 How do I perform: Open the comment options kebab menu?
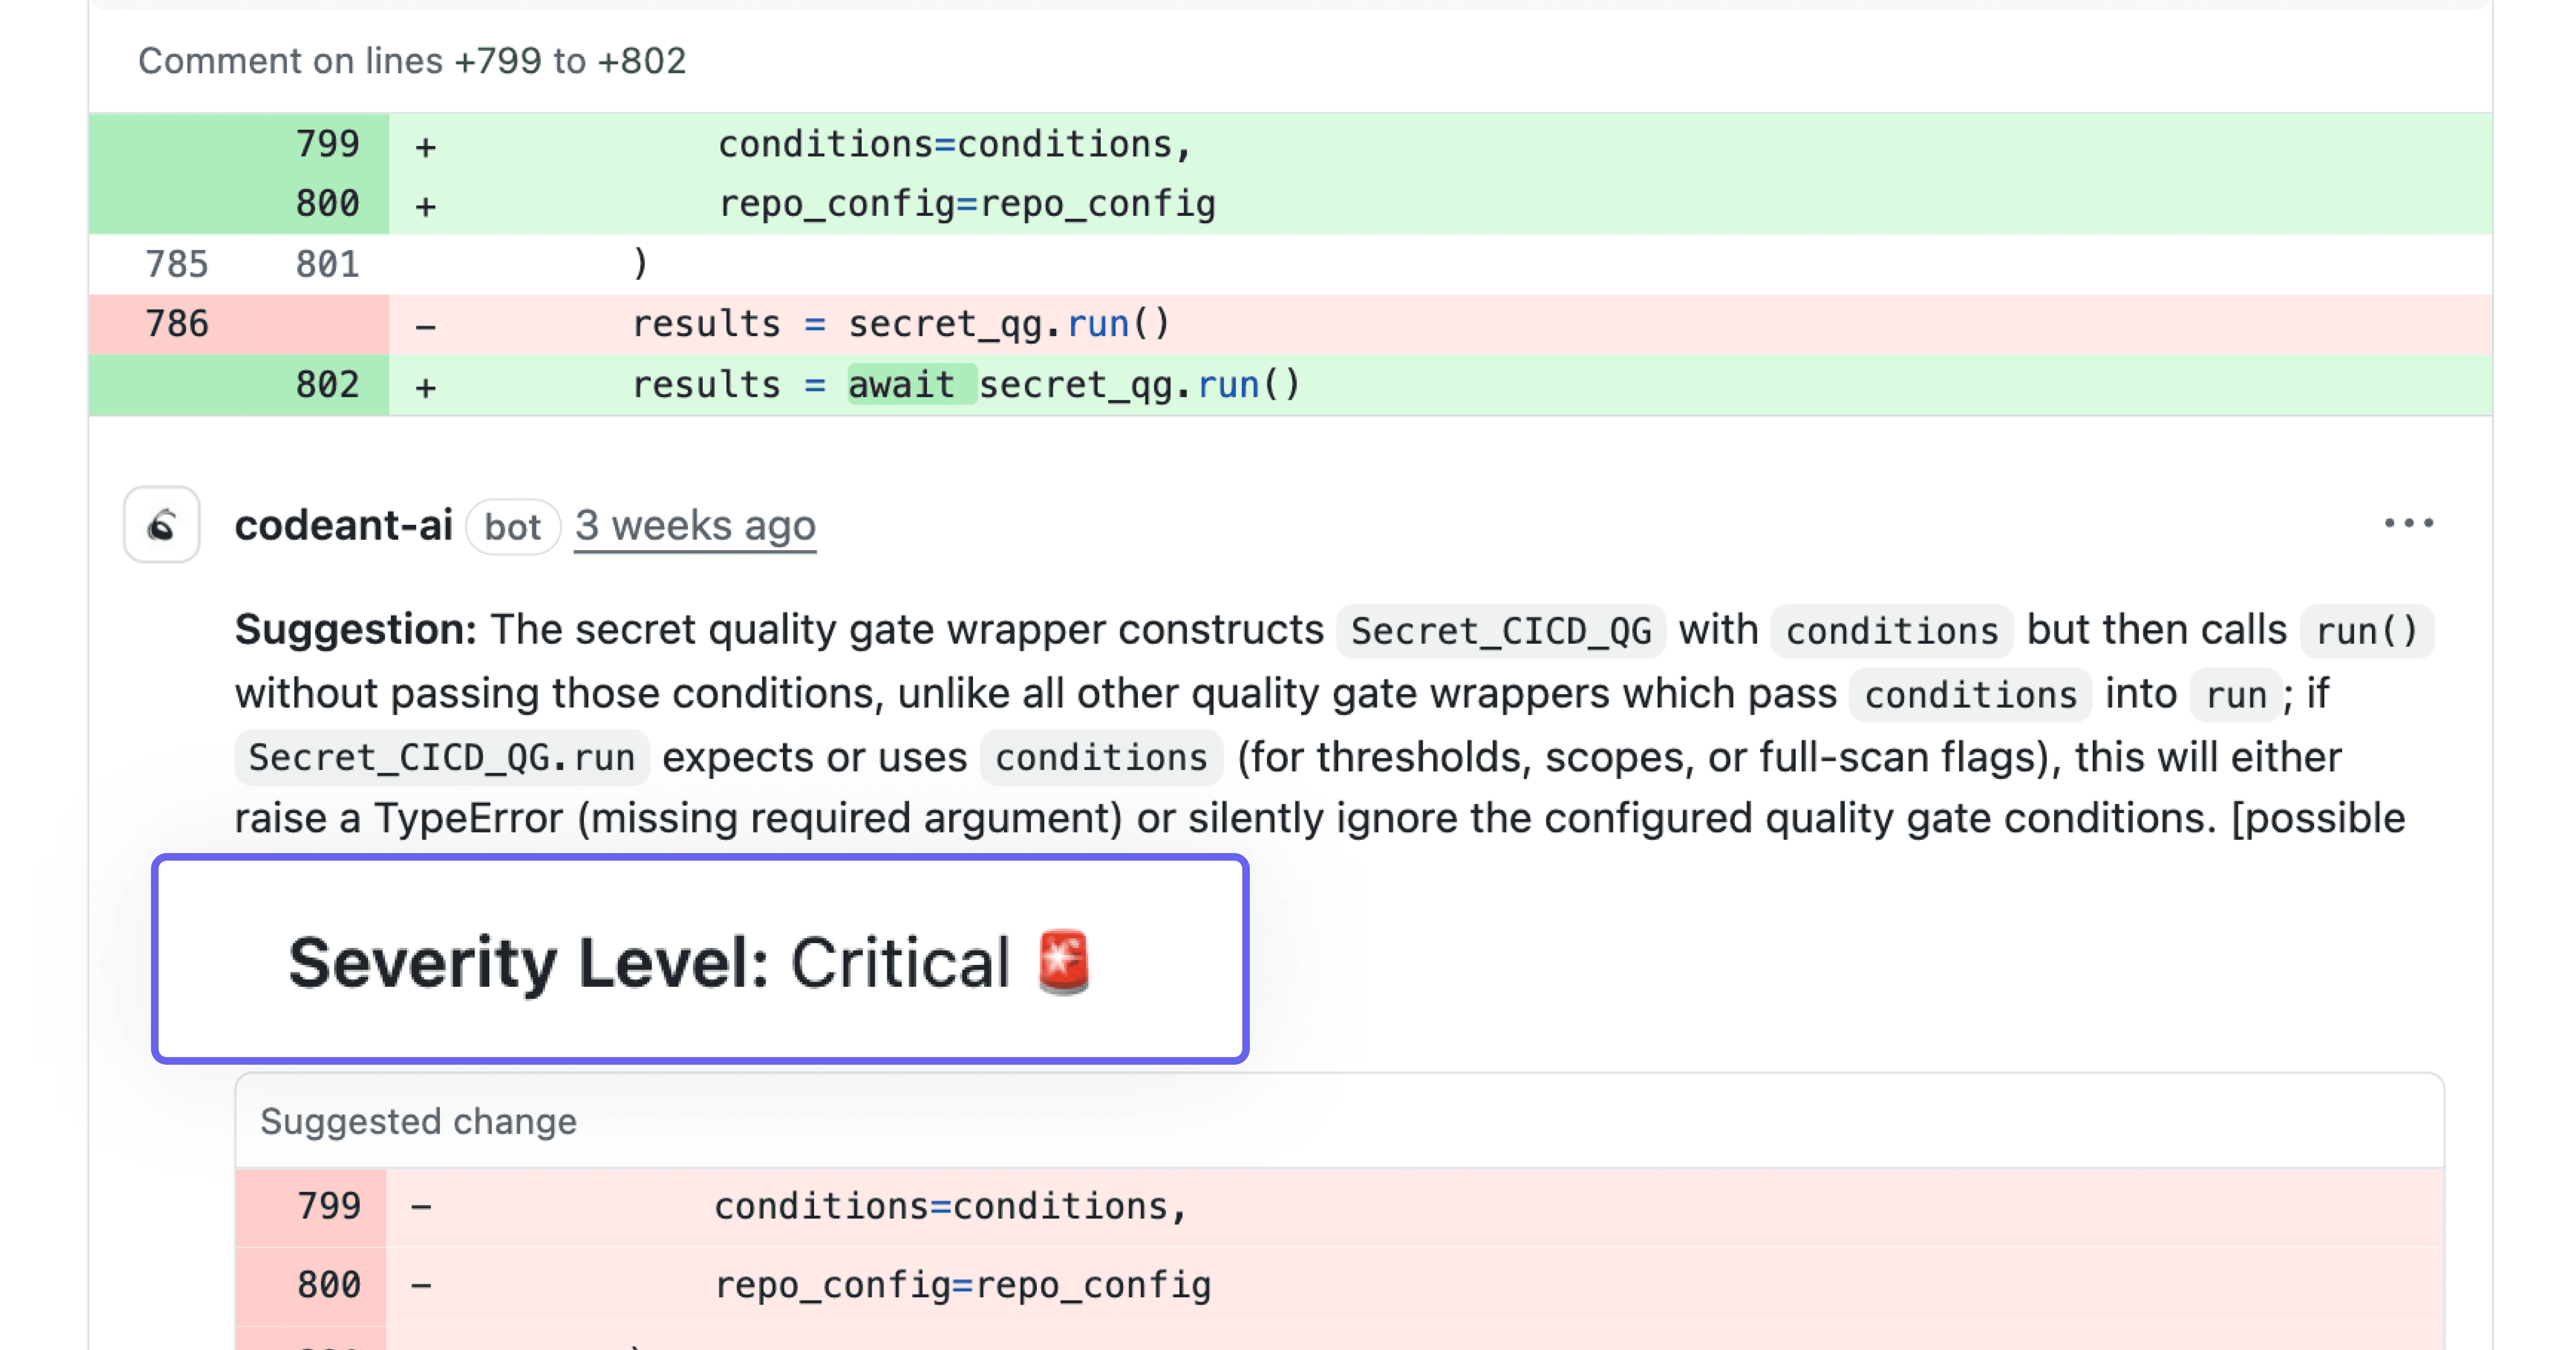pyautogui.click(x=2410, y=522)
